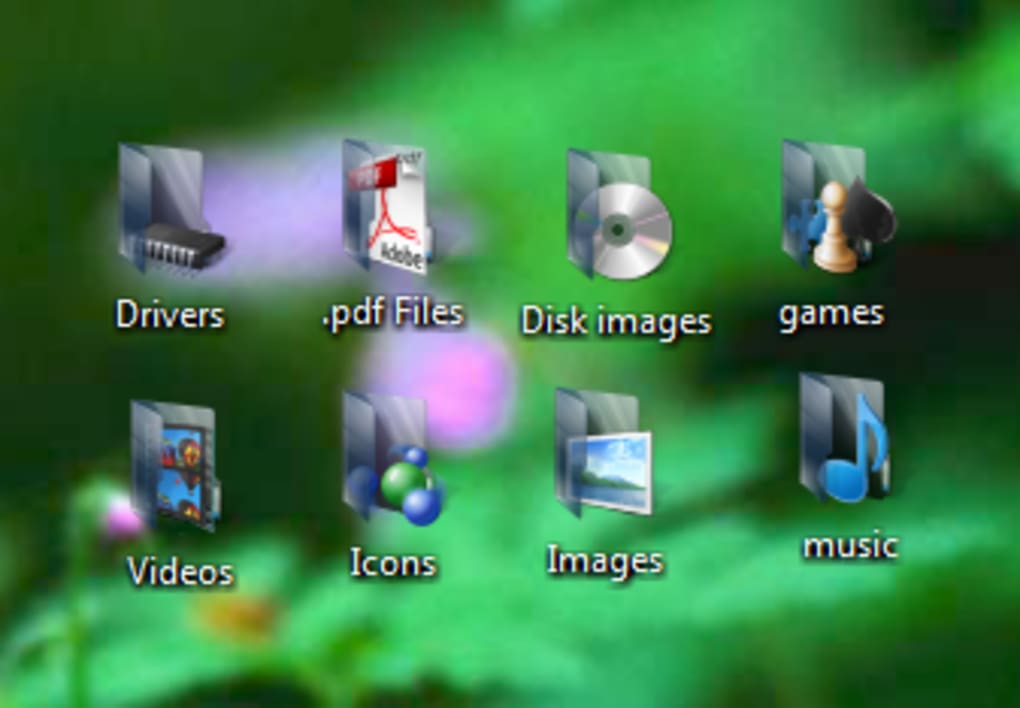Click the .pdf Files text label
1020x708 pixels.
pyautogui.click(x=397, y=311)
